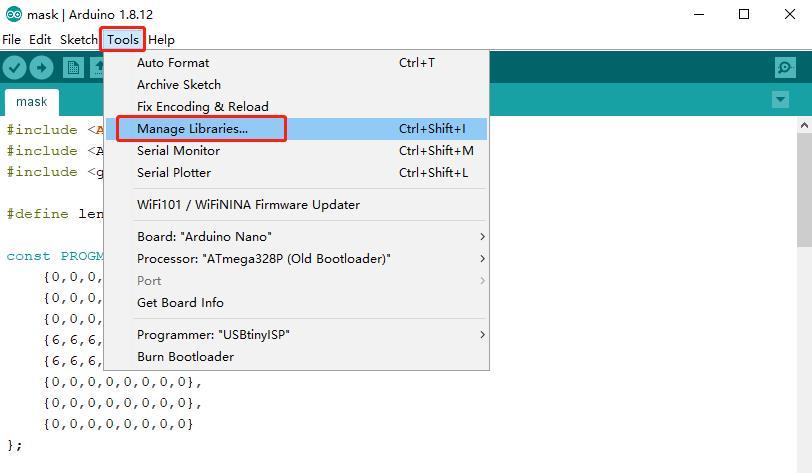812x473 pixels.
Task: Open Serial Plotter menu entry
Action: (296, 173)
